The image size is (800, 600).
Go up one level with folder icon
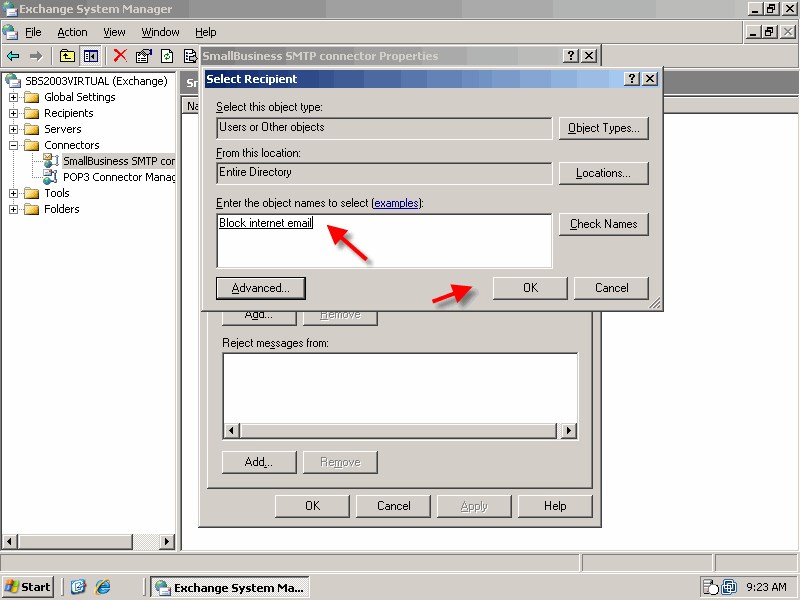coord(67,56)
